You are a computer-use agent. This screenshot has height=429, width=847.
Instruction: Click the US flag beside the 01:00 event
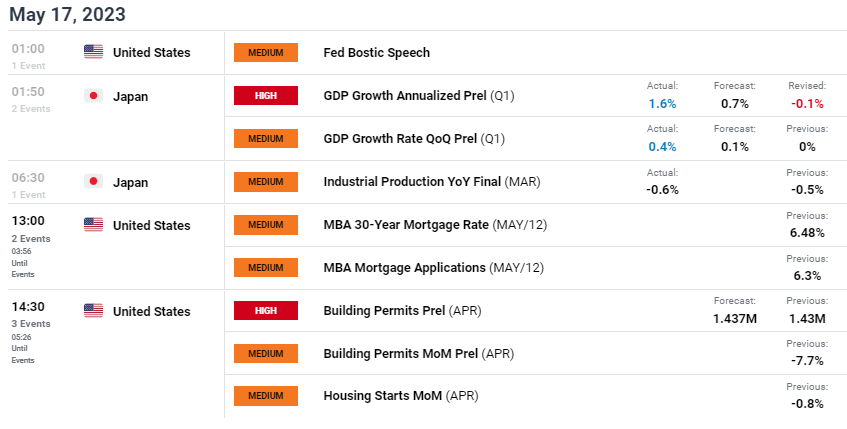point(93,52)
